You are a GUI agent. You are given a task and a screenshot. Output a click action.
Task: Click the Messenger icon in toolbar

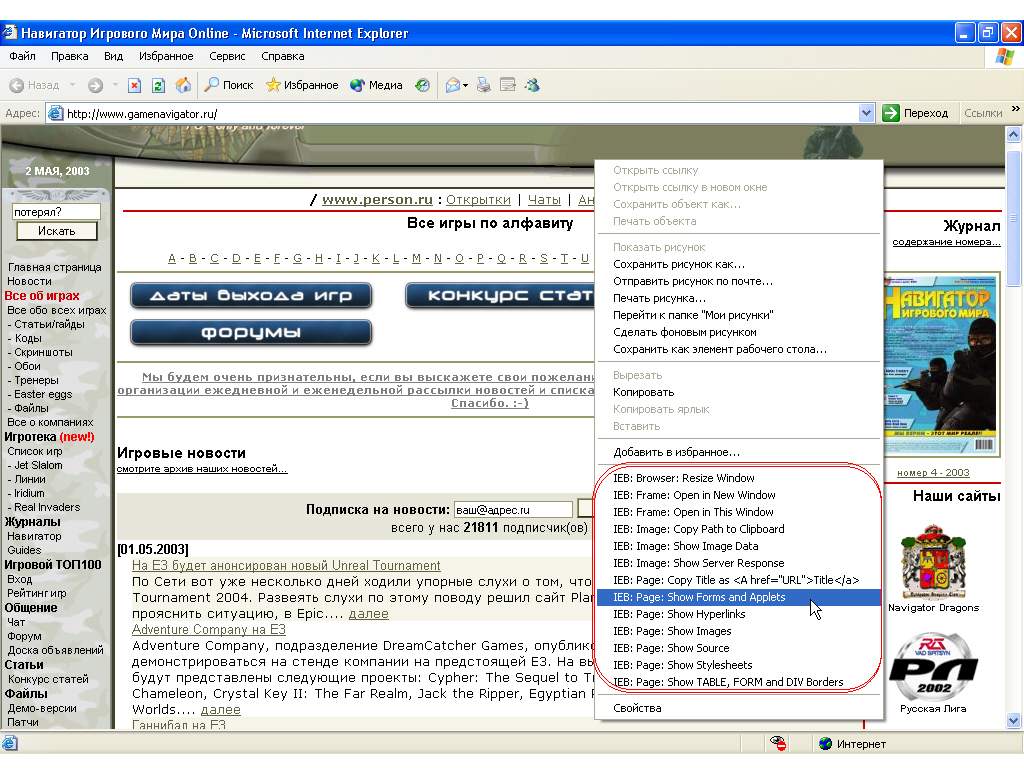[x=532, y=85]
